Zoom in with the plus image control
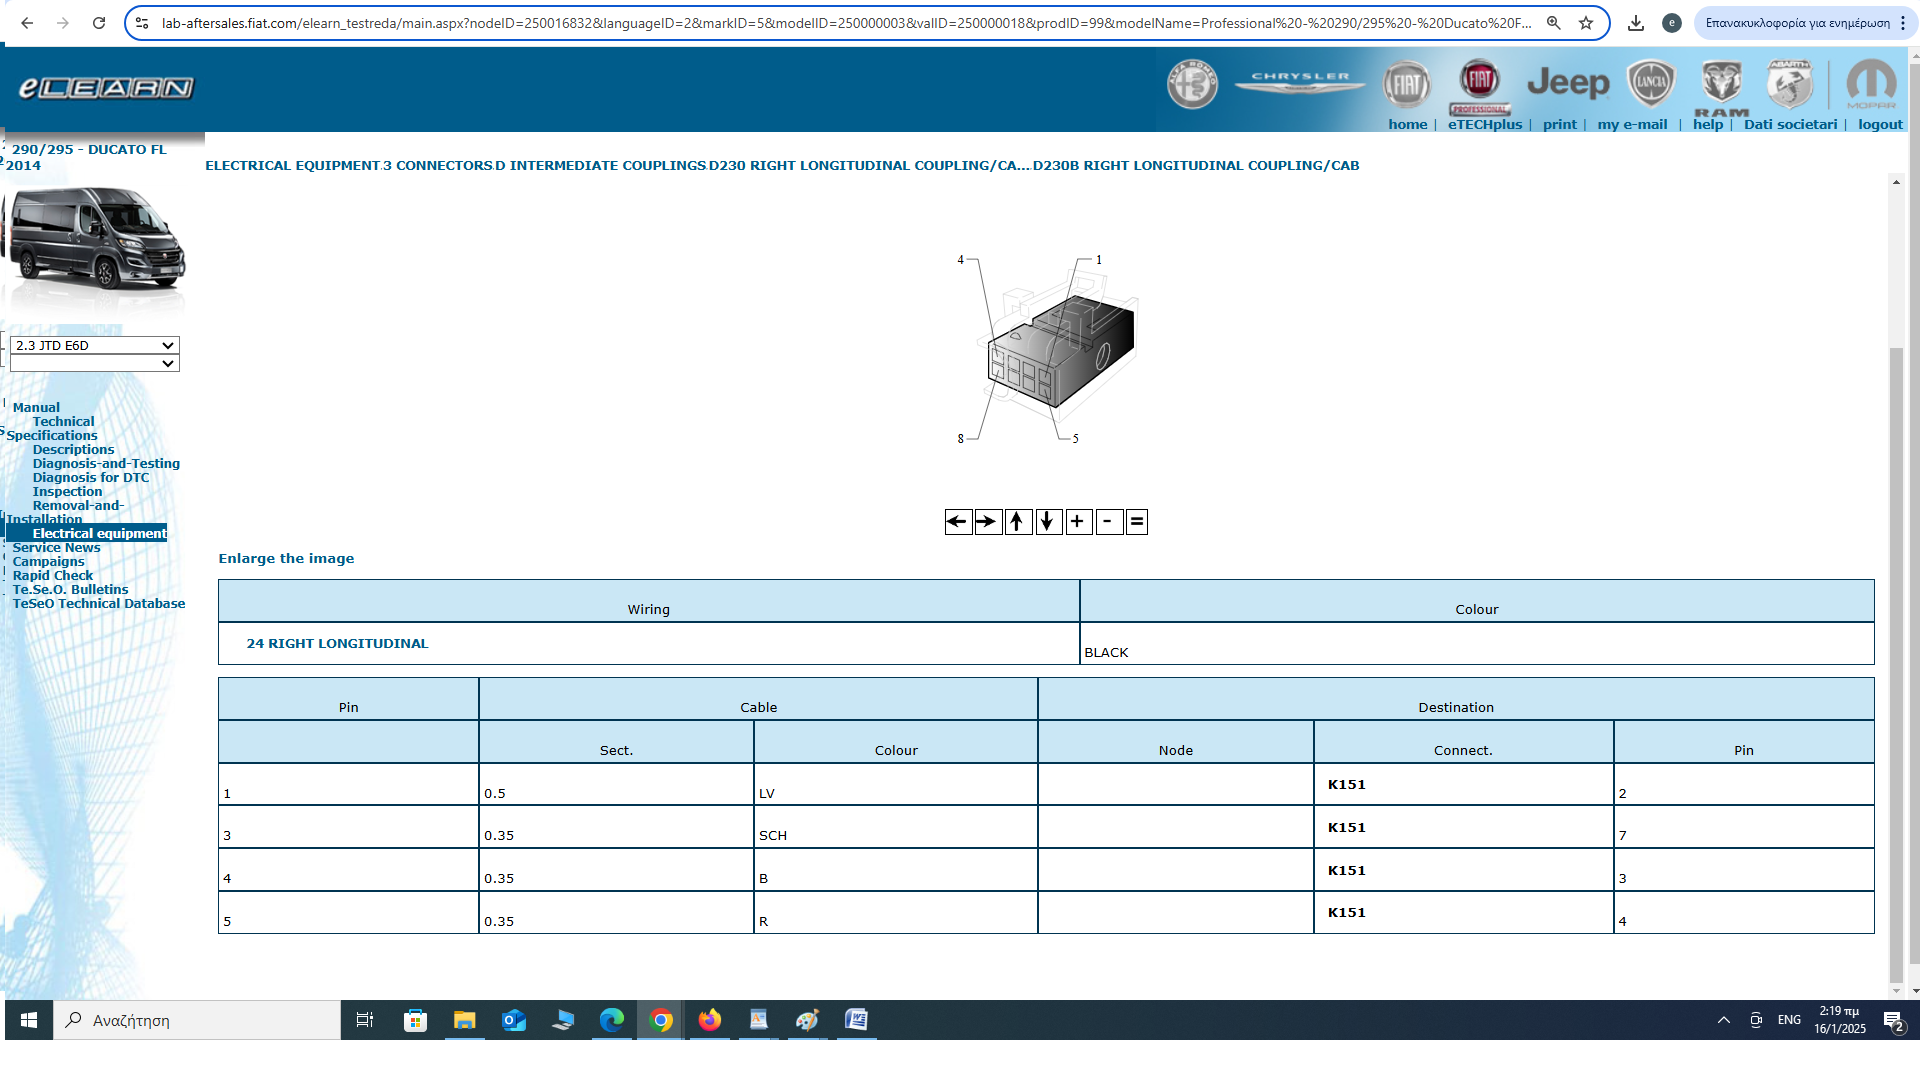This screenshot has width=1920, height=1080. (x=1078, y=521)
